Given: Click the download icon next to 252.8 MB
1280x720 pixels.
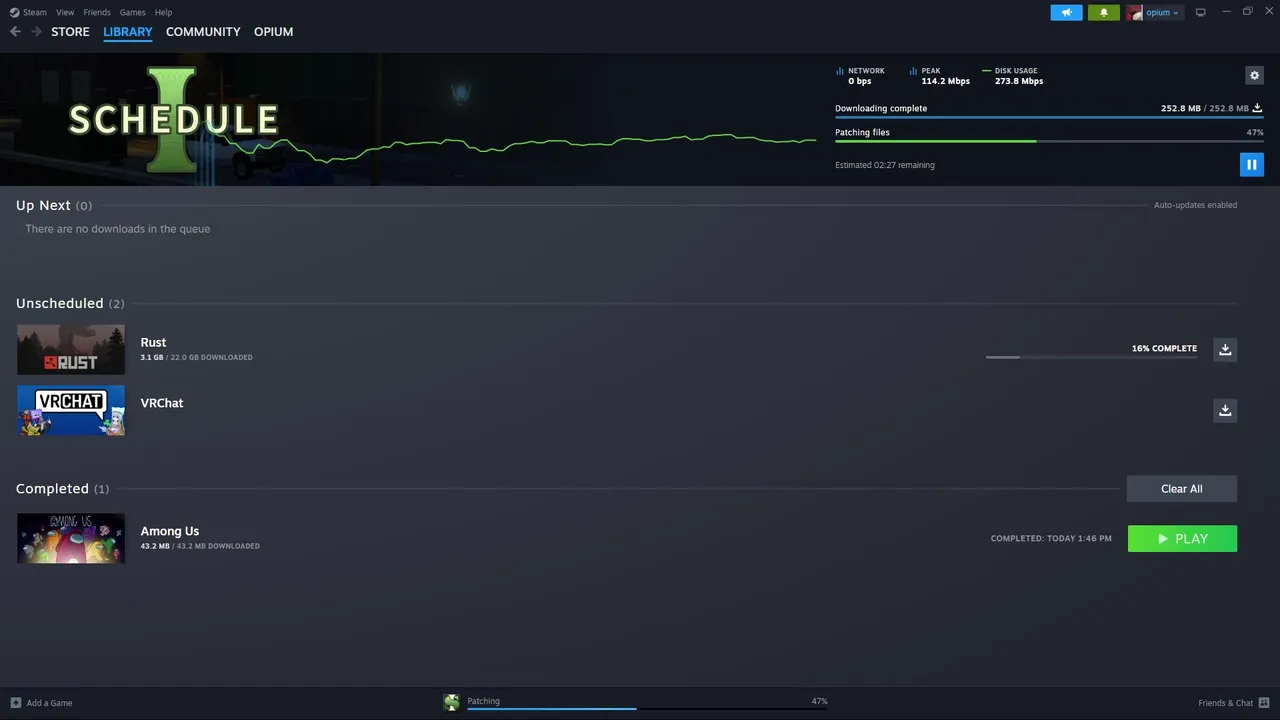Looking at the screenshot, I should 1257,108.
